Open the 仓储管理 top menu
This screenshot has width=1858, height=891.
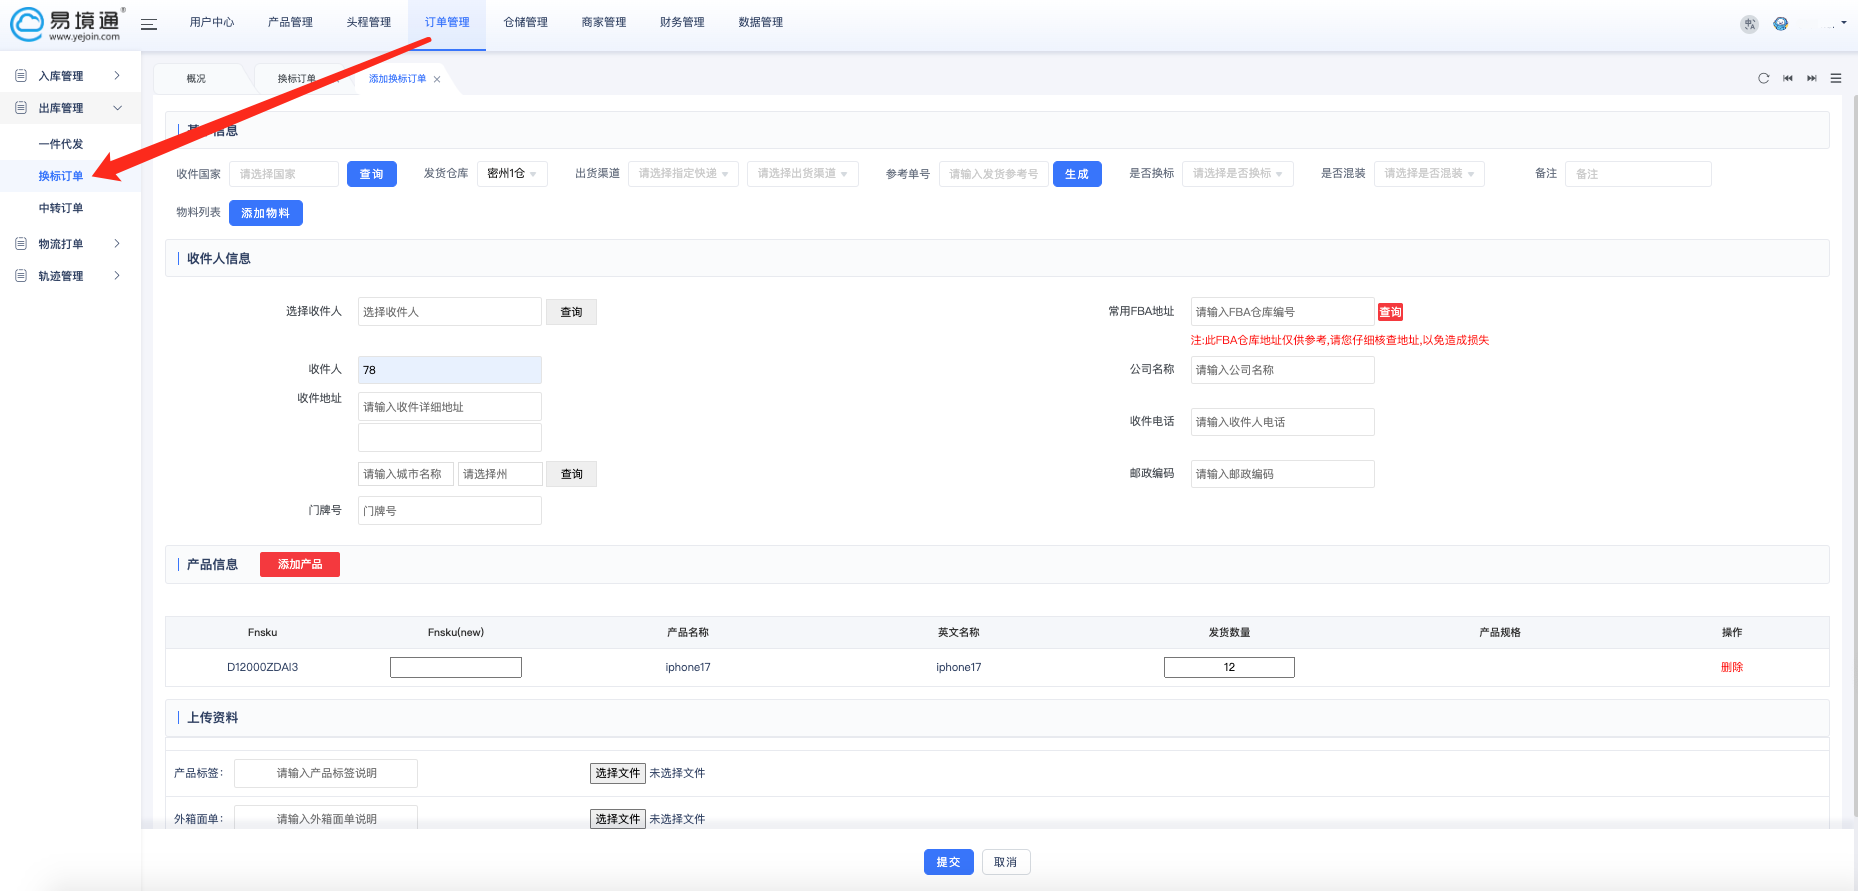click(x=525, y=22)
